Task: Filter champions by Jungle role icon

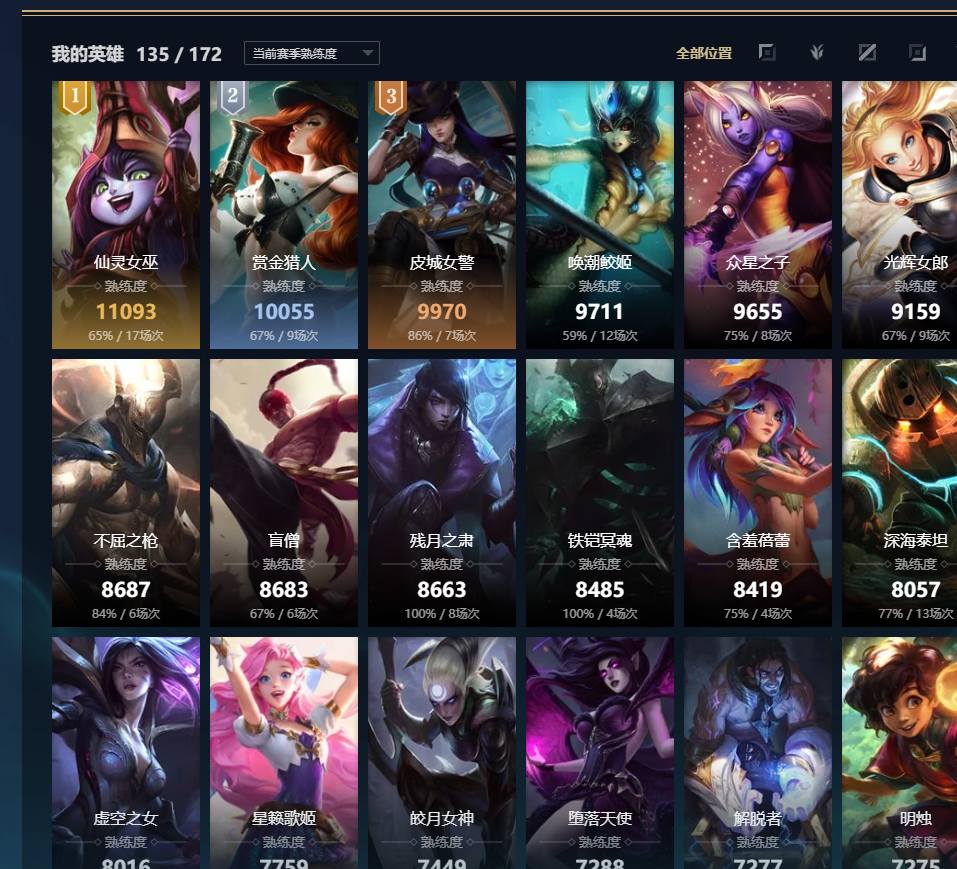Action: point(817,52)
